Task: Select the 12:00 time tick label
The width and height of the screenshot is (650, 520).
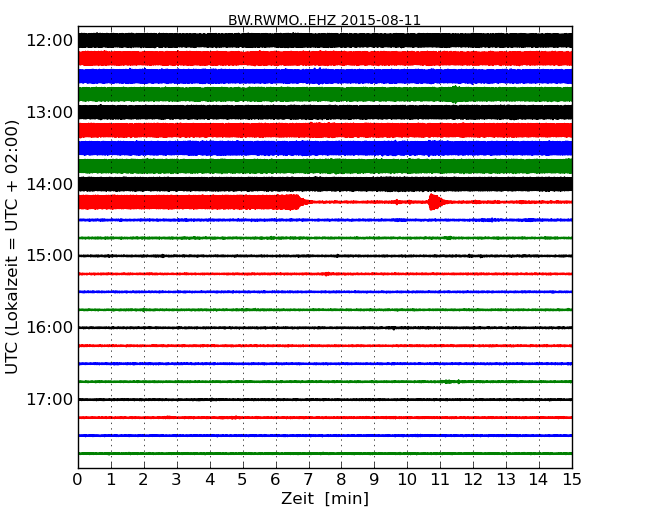Action: pos(50,41)
